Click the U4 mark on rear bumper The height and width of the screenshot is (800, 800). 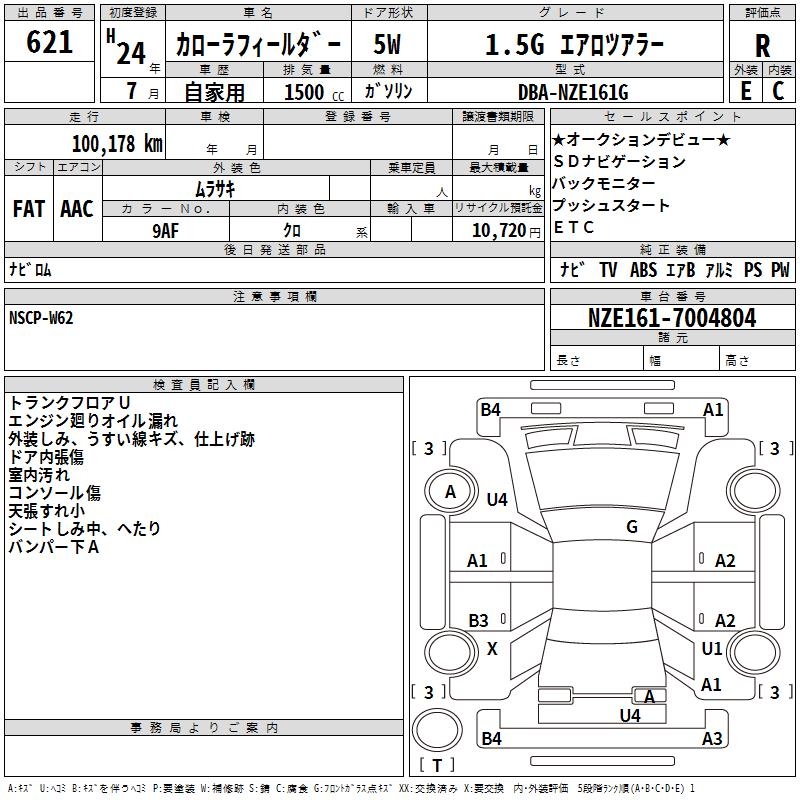pyautogui.click(x=630, y=716)
